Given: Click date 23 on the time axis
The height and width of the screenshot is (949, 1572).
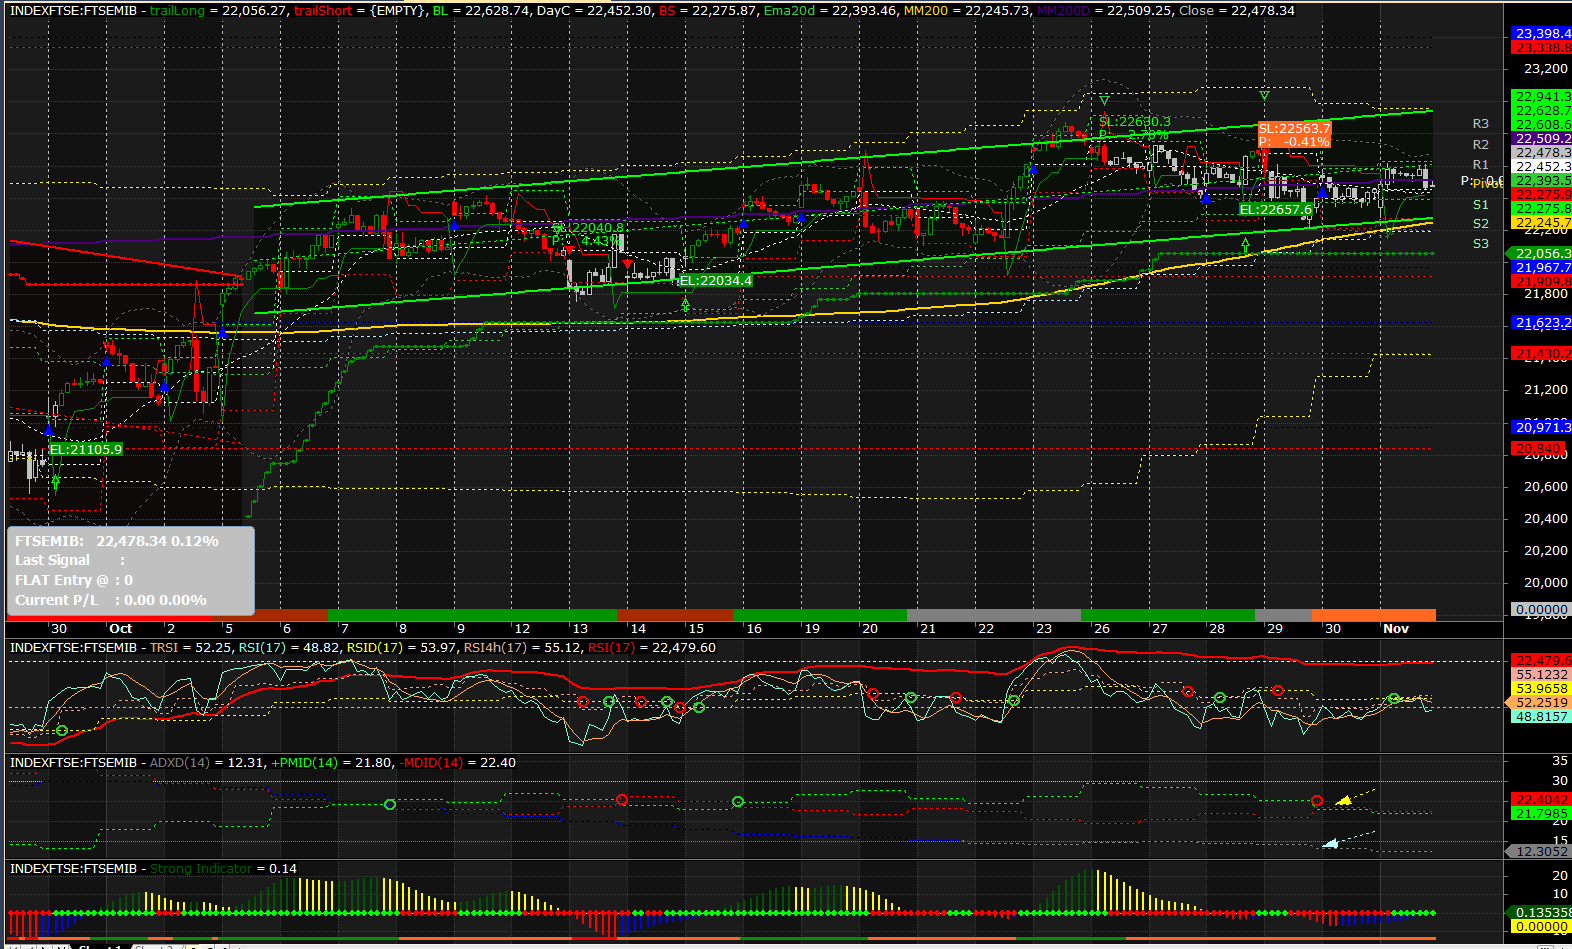Looking at the screenshot, I should click(x=1044, y=628).
